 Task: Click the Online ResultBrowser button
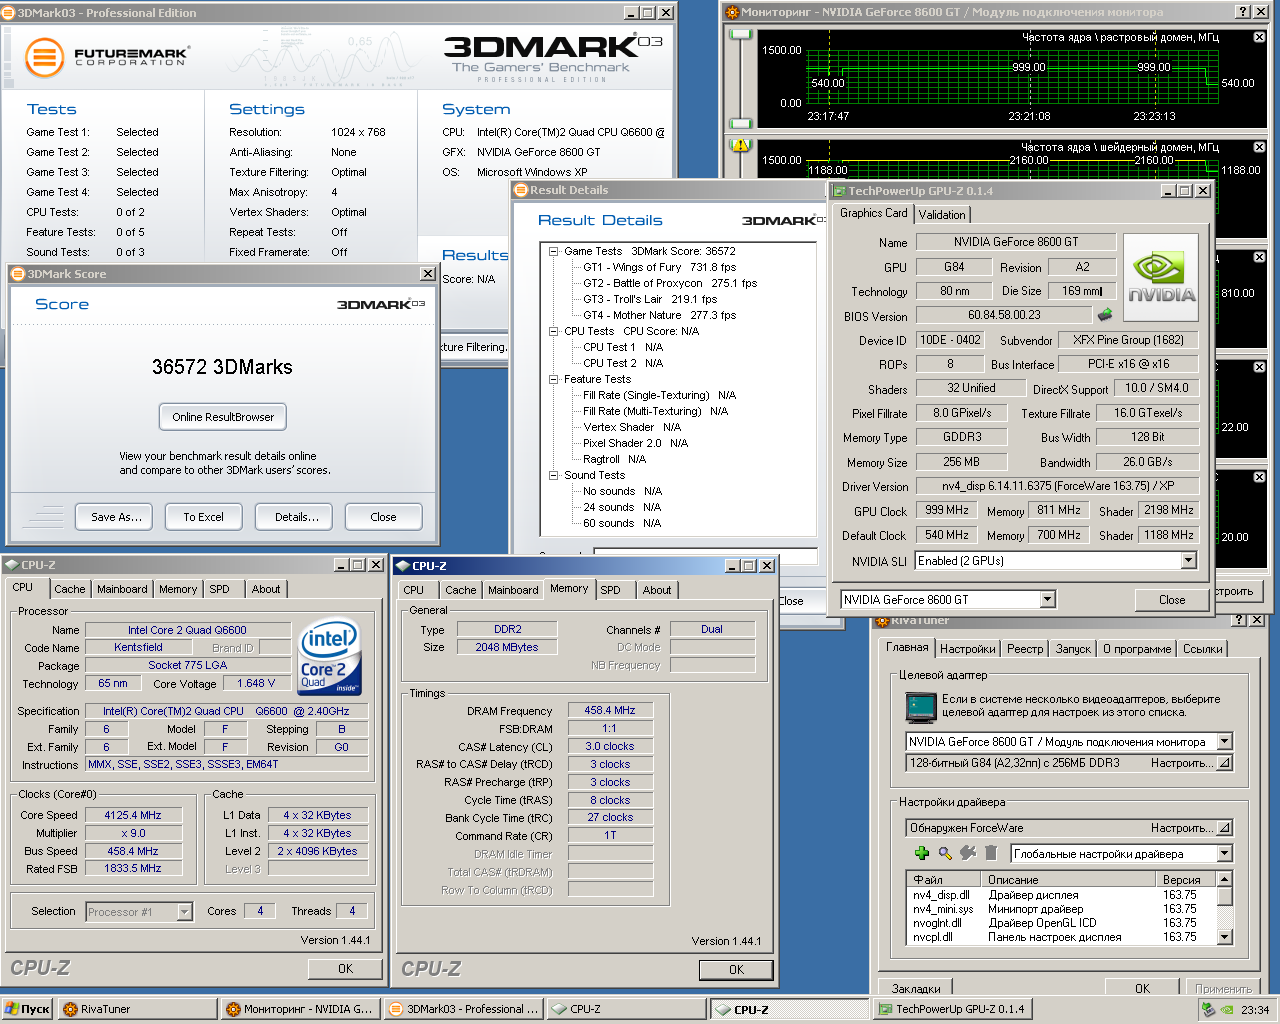click(x=223, y=417)
